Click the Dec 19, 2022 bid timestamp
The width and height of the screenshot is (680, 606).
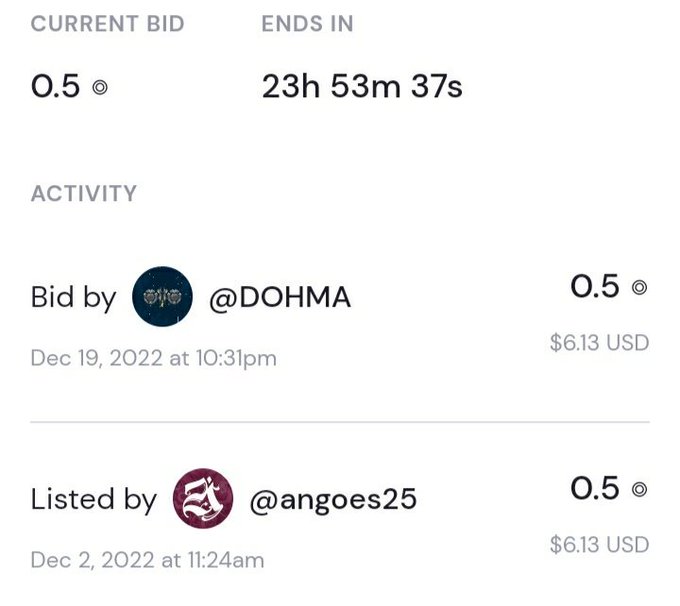coord(154,359)
